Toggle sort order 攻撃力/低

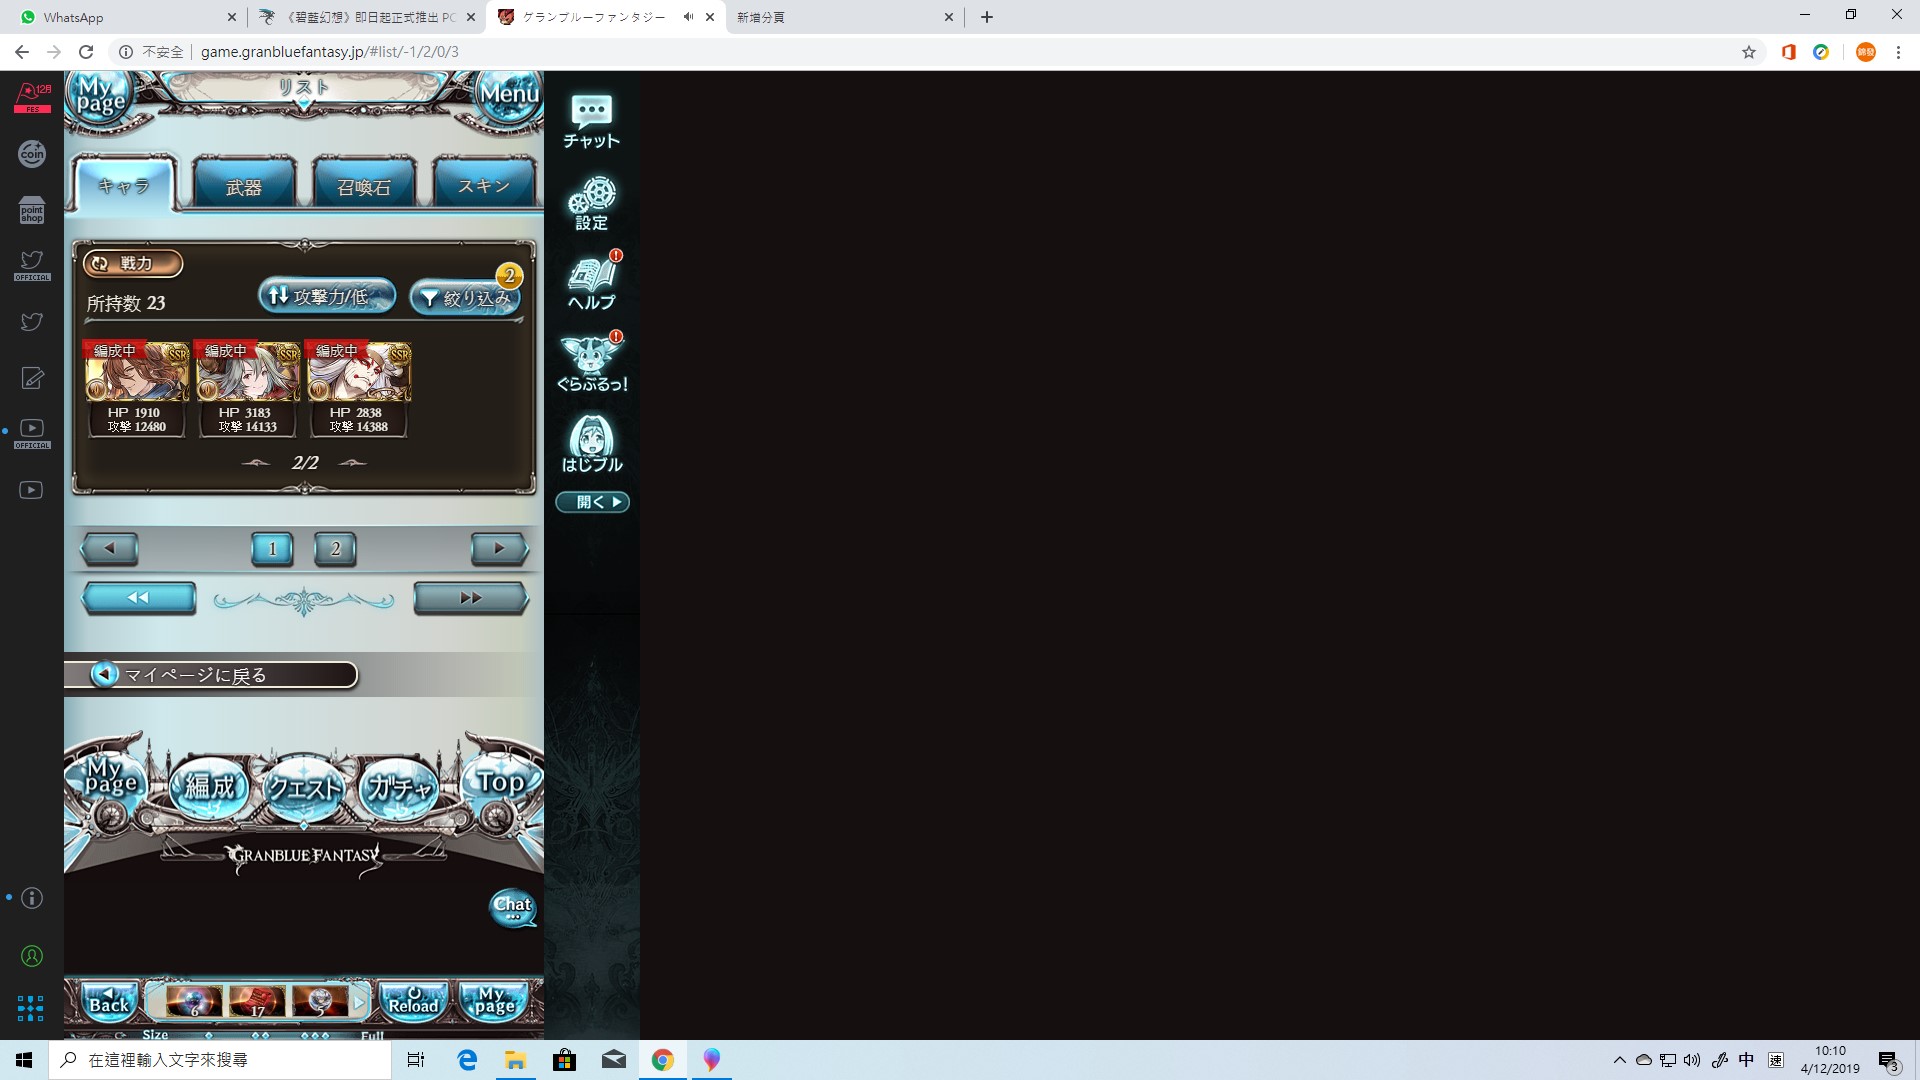pyautogui.click(x=326, y=296)
